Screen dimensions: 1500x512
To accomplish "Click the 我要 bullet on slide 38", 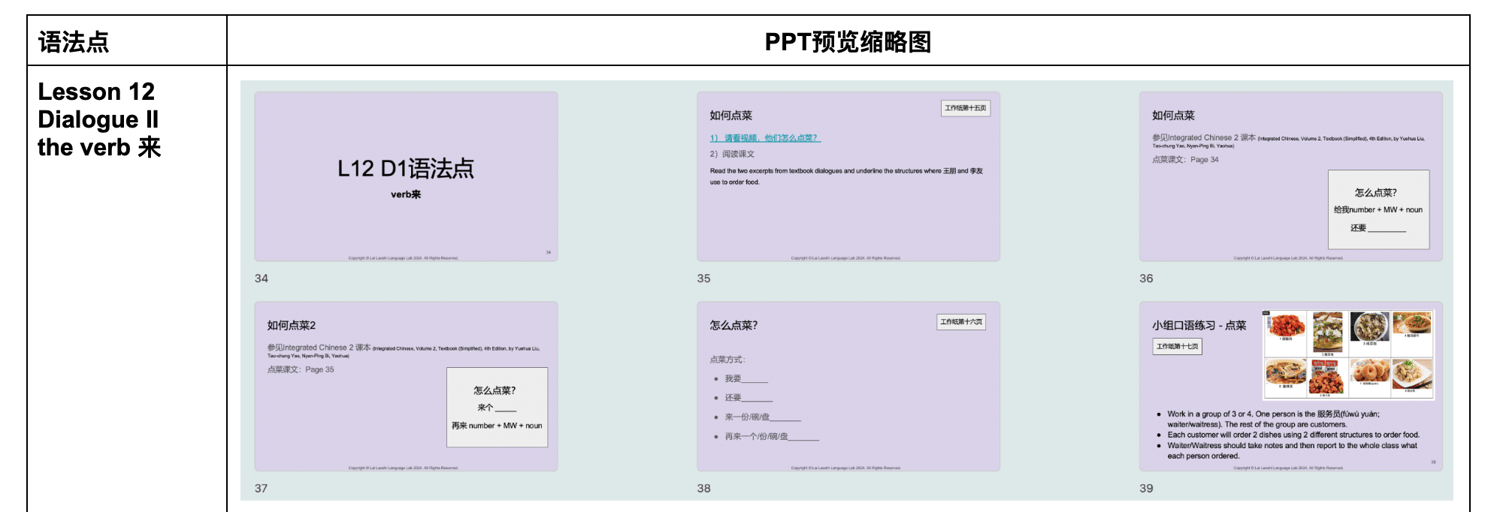I will 747,379.
